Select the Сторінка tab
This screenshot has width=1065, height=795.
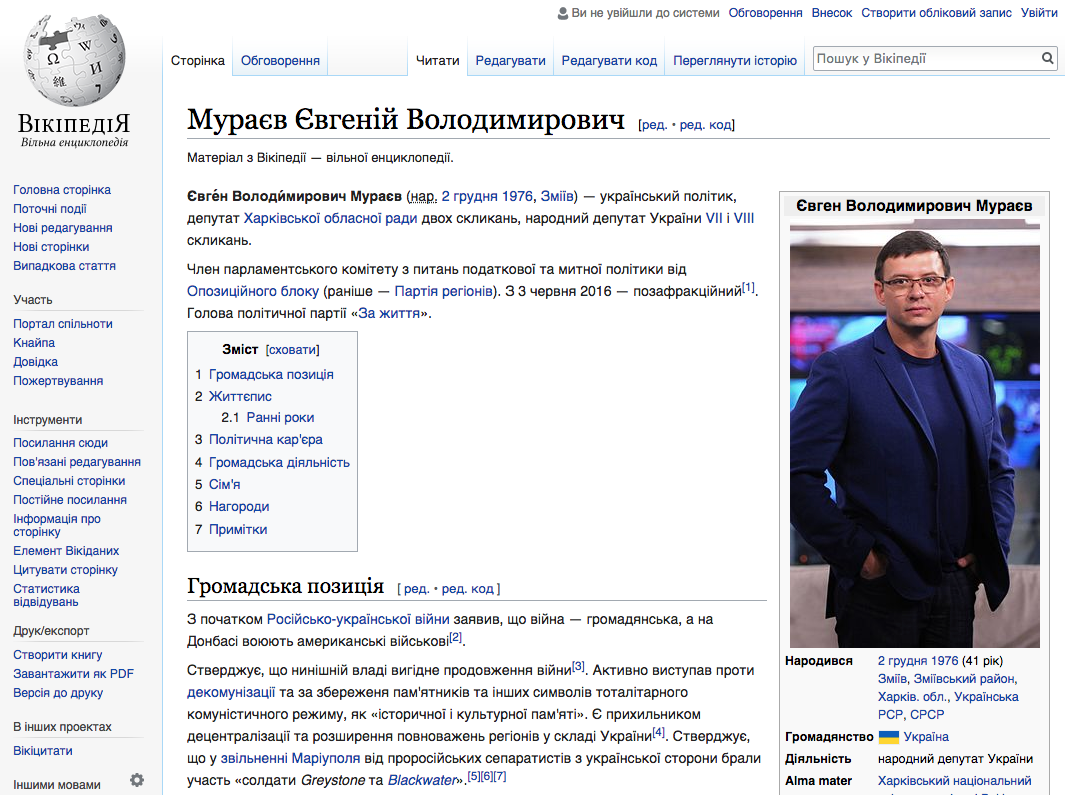[x=198, y=60]
